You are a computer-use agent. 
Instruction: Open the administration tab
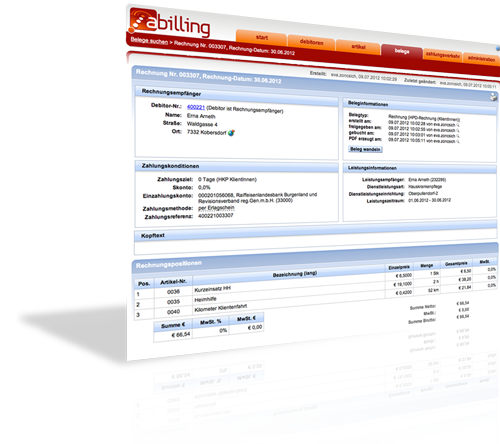point(481,59)
